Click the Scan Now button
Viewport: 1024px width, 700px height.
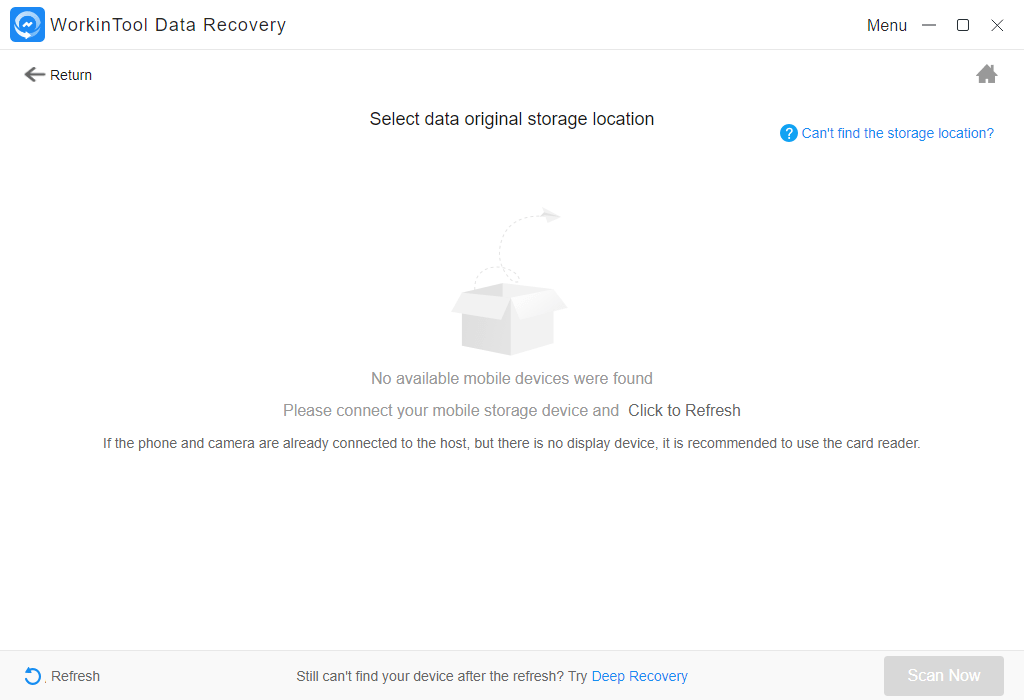(943, 676)
